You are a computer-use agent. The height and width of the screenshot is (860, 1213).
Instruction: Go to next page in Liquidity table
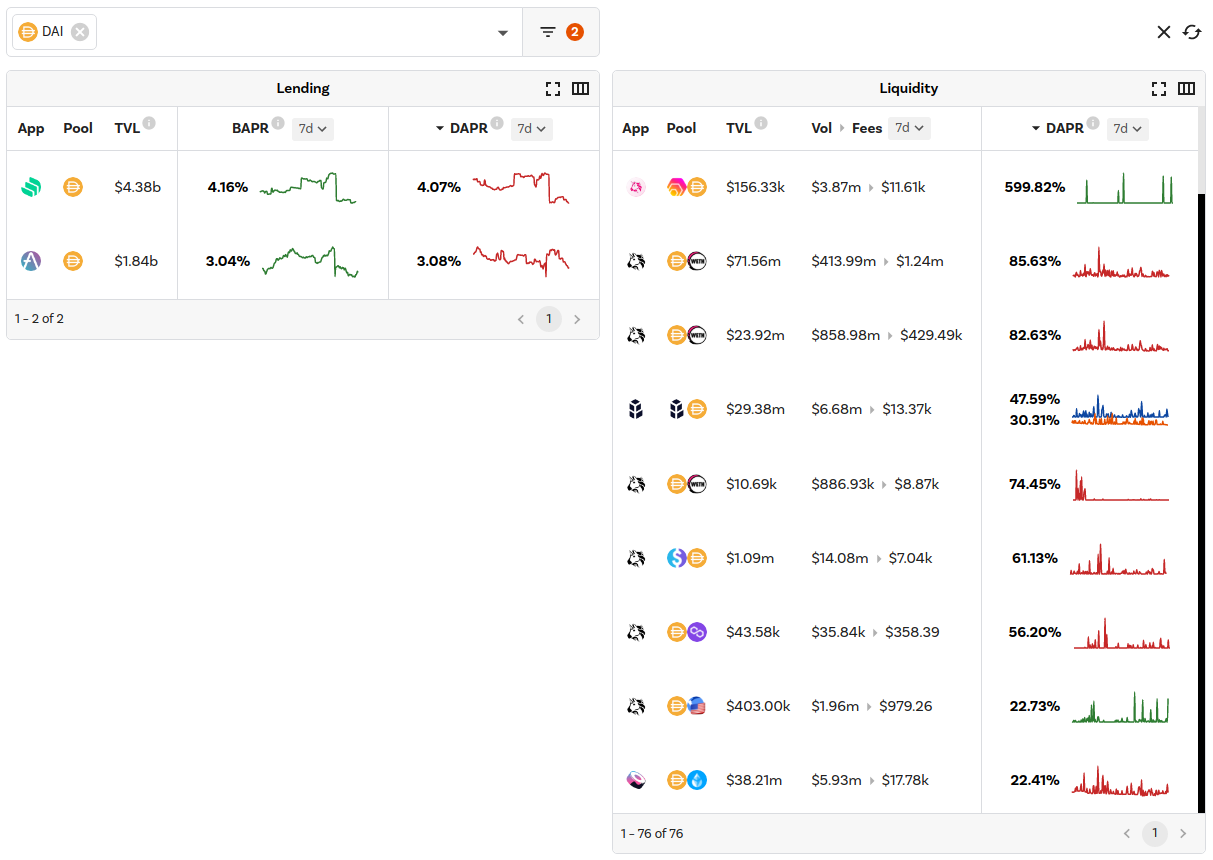(1183, 833)
